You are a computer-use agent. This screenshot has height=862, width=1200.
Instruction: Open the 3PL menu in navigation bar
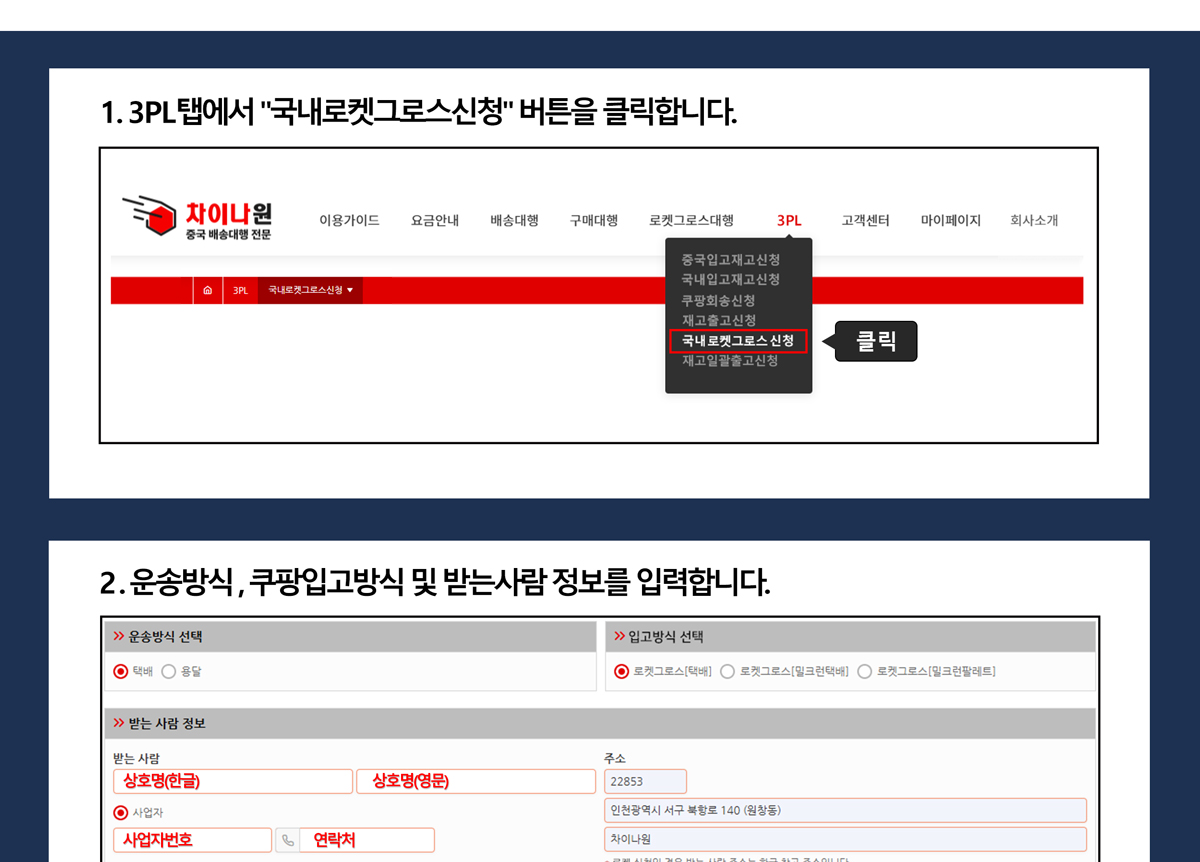coord(789,220)
